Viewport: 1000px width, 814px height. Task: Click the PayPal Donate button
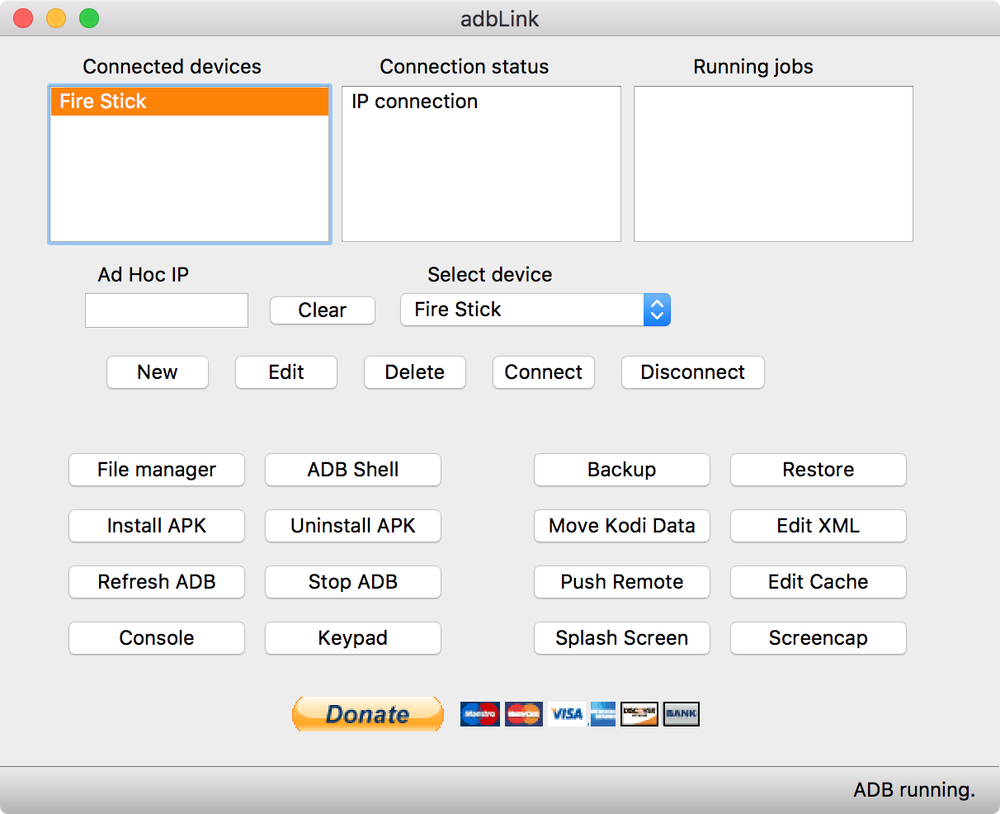(367, 714)
